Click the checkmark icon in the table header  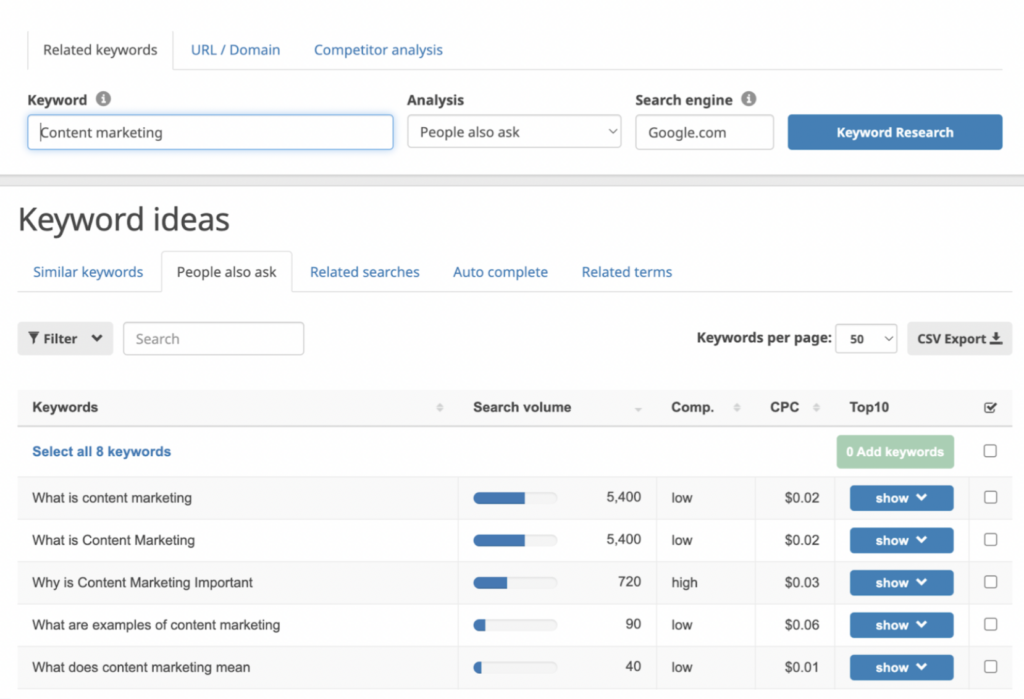[x=990, y=407]
